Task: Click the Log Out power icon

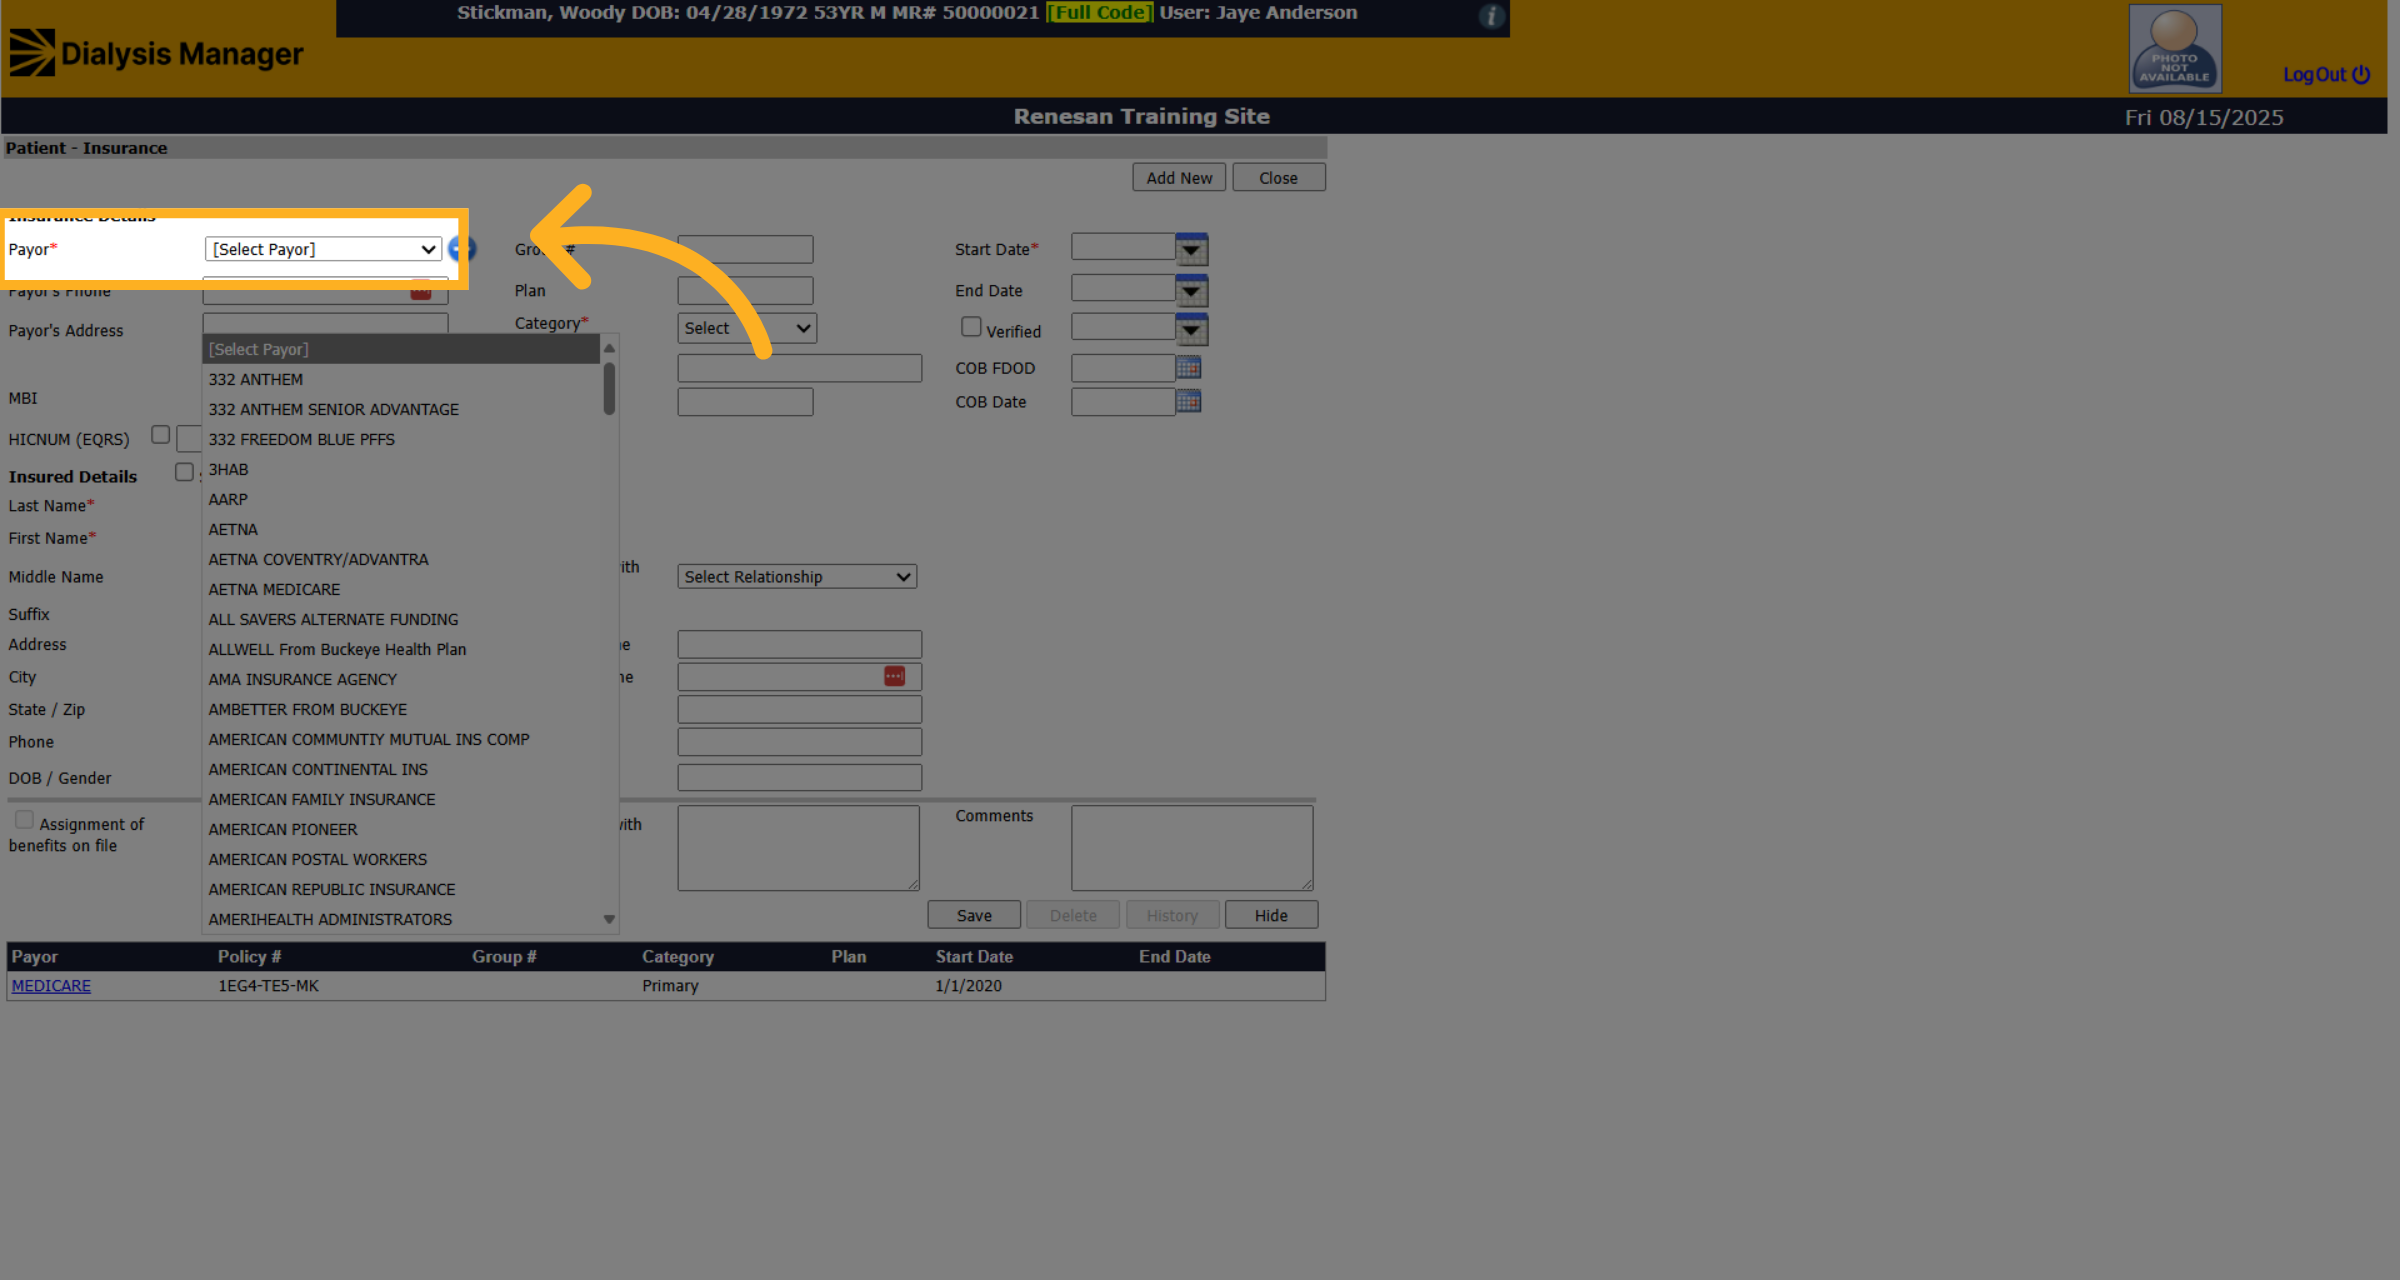Action: point(2361,75)
